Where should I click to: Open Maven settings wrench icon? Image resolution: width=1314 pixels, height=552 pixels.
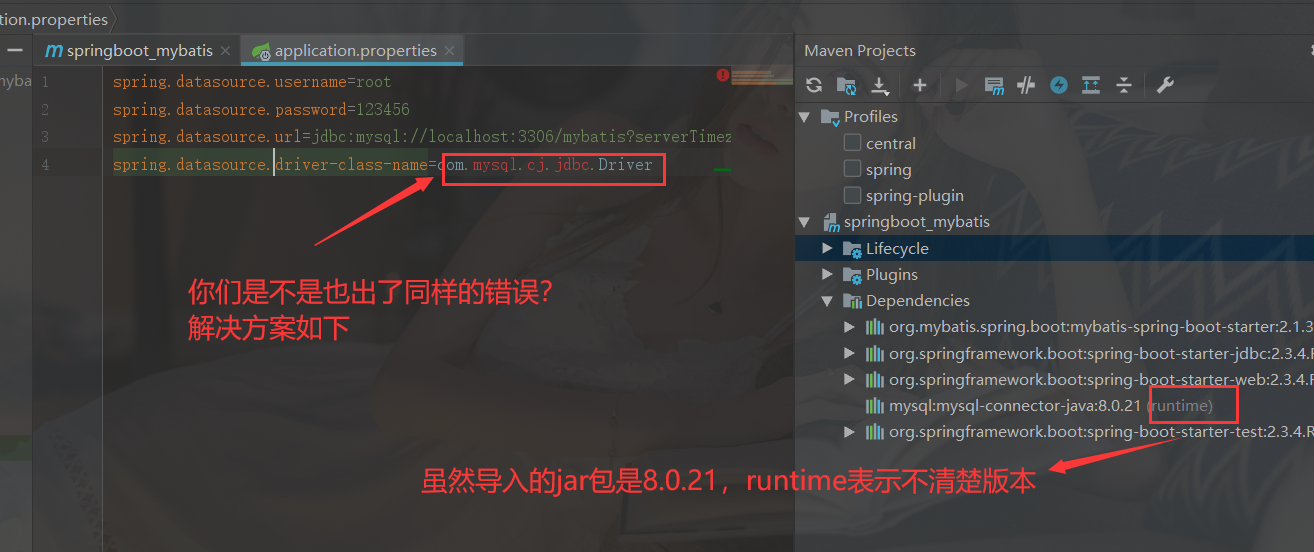click(x=1165, y=85)
